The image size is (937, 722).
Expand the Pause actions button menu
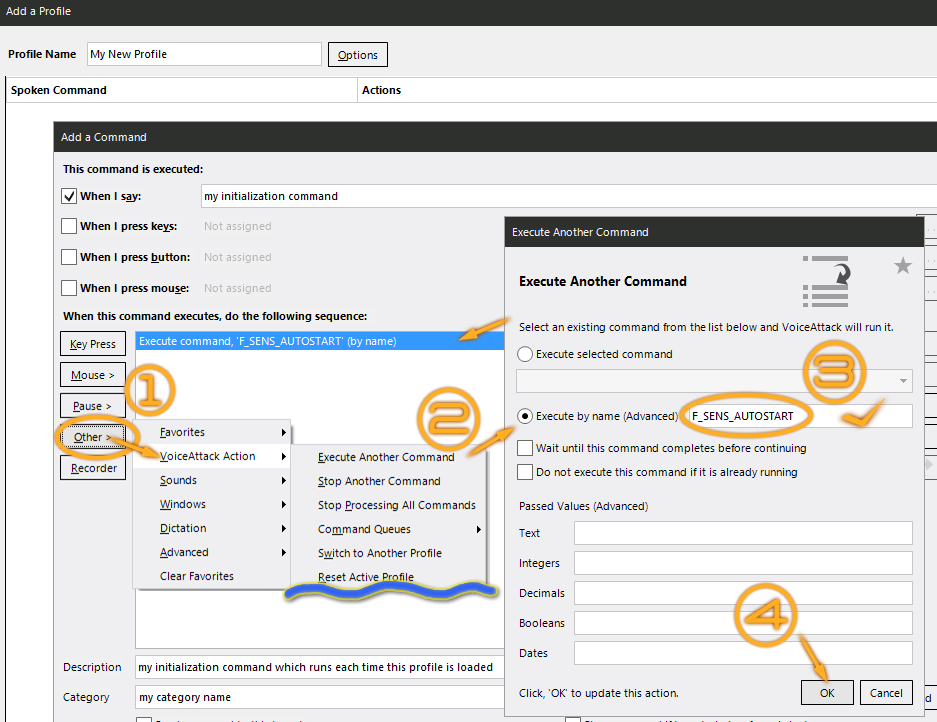[92, 406]
